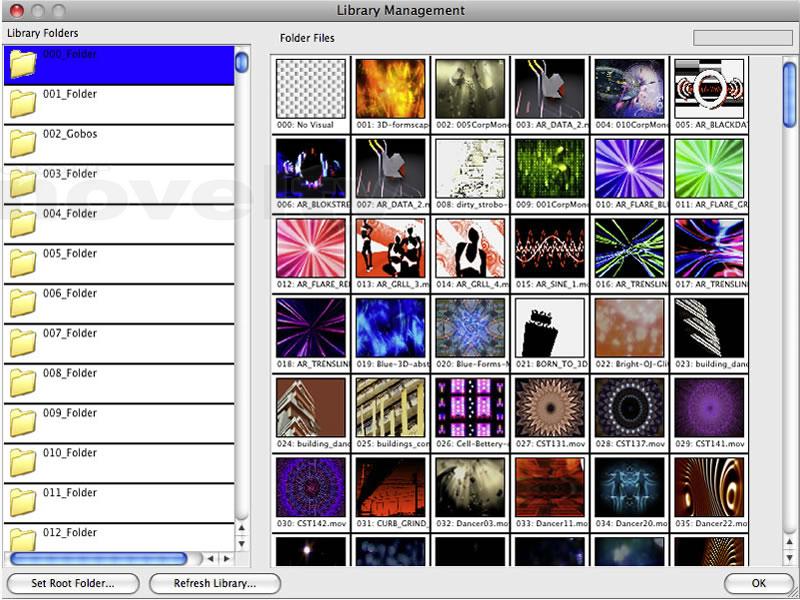This screenshot has height=600, width=800.
Task: Click the 015: AR_SINE_1 waveform thumbnail
Action: (x=549, y=248)
